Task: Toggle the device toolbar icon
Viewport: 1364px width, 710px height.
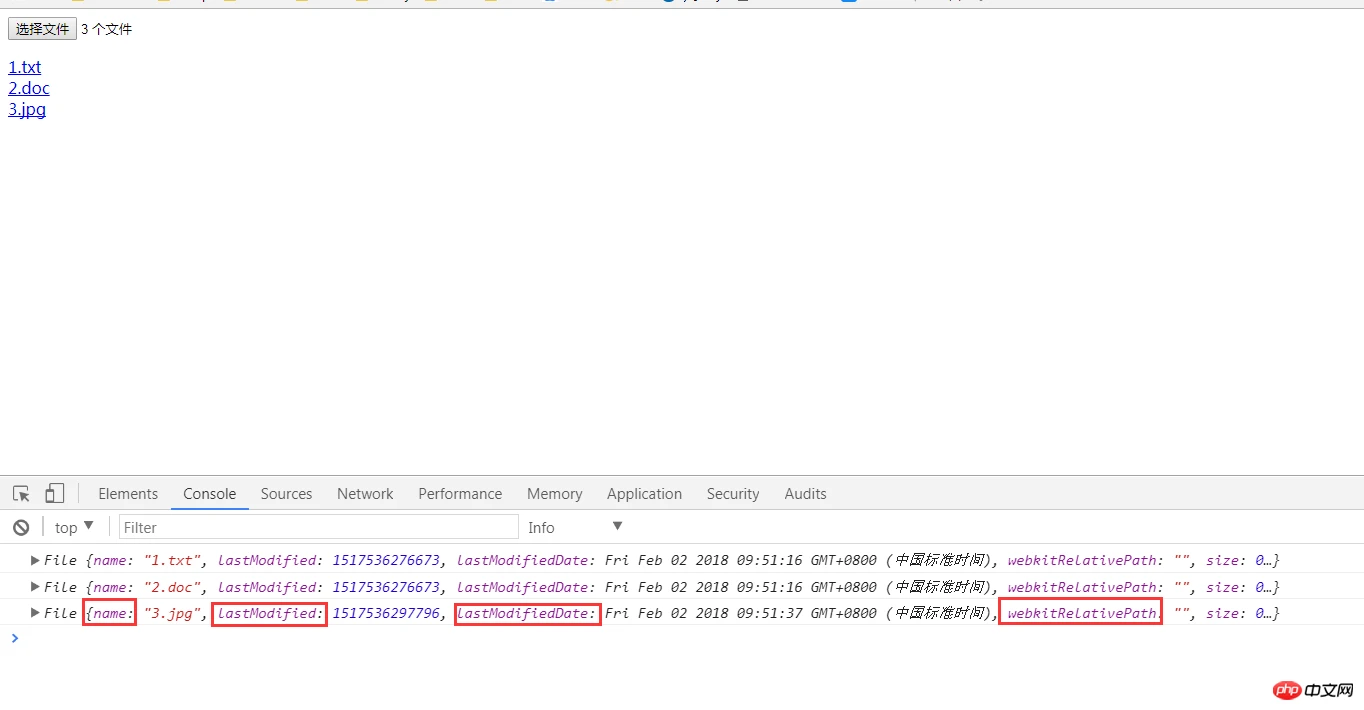Action: [54, 493]
